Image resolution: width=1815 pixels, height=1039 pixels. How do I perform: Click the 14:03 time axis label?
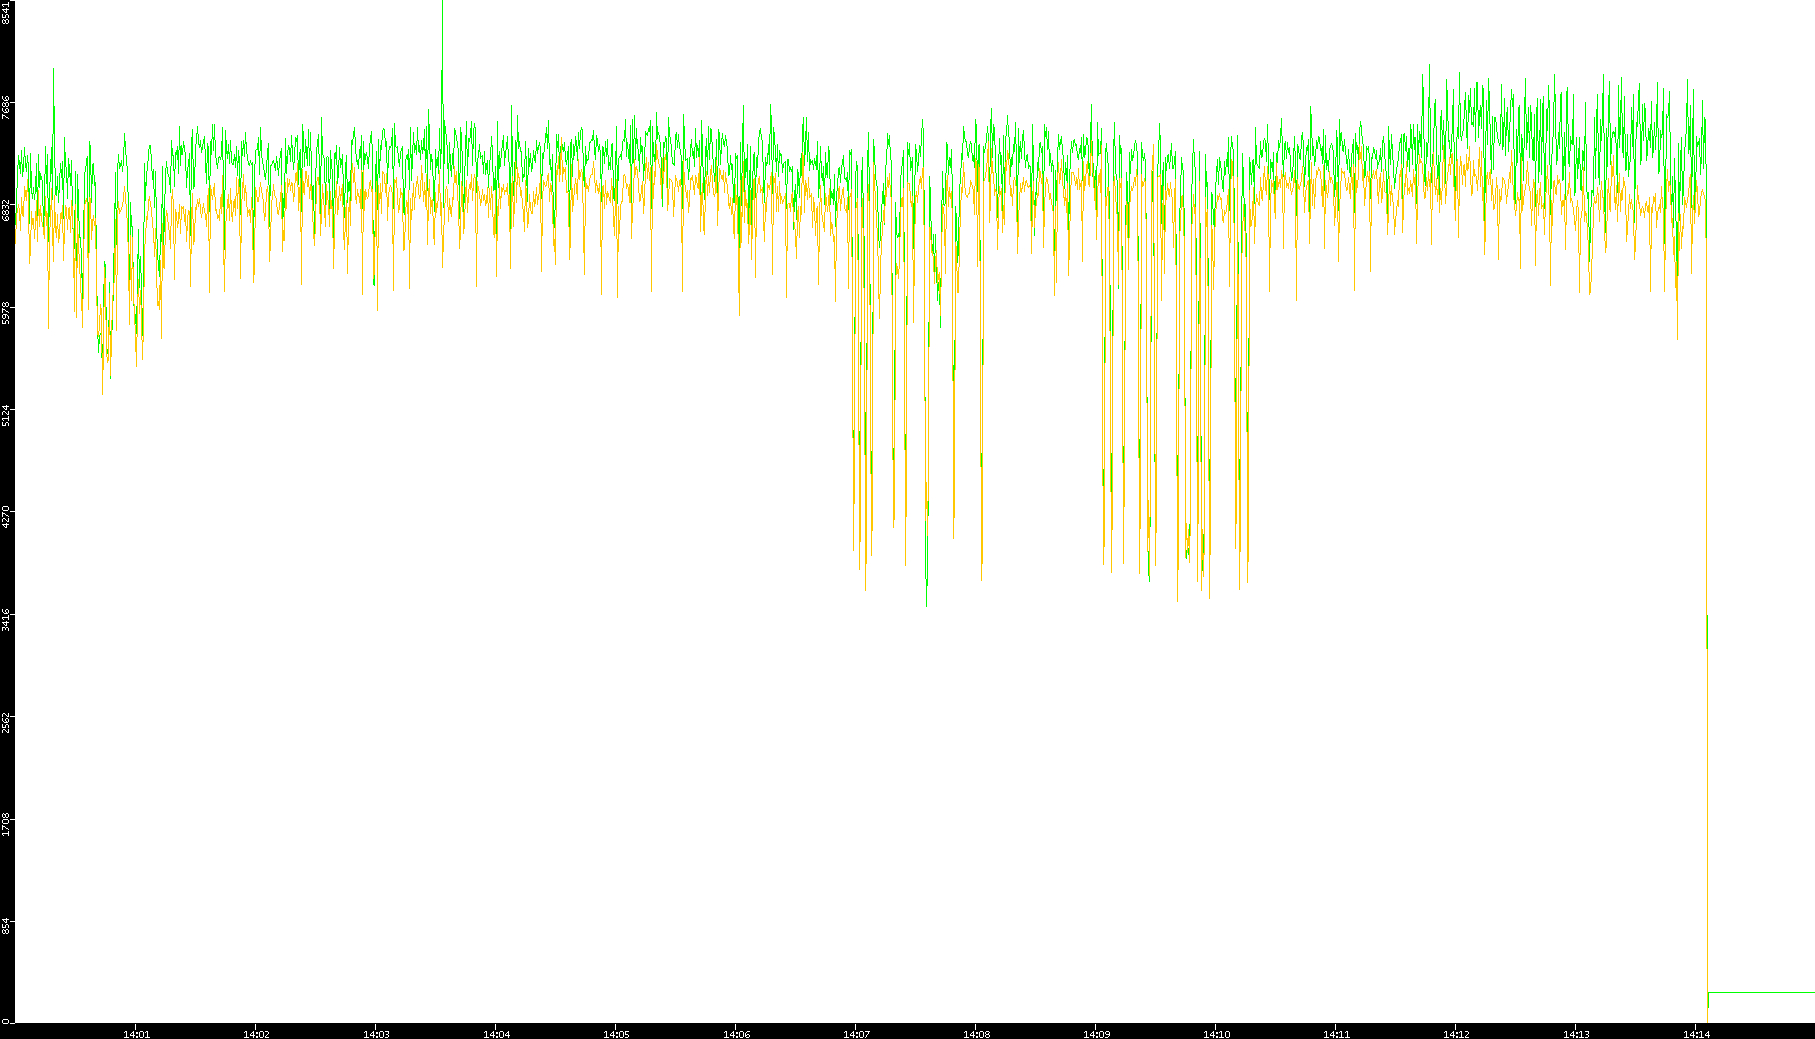click(x=376, y=1034)
